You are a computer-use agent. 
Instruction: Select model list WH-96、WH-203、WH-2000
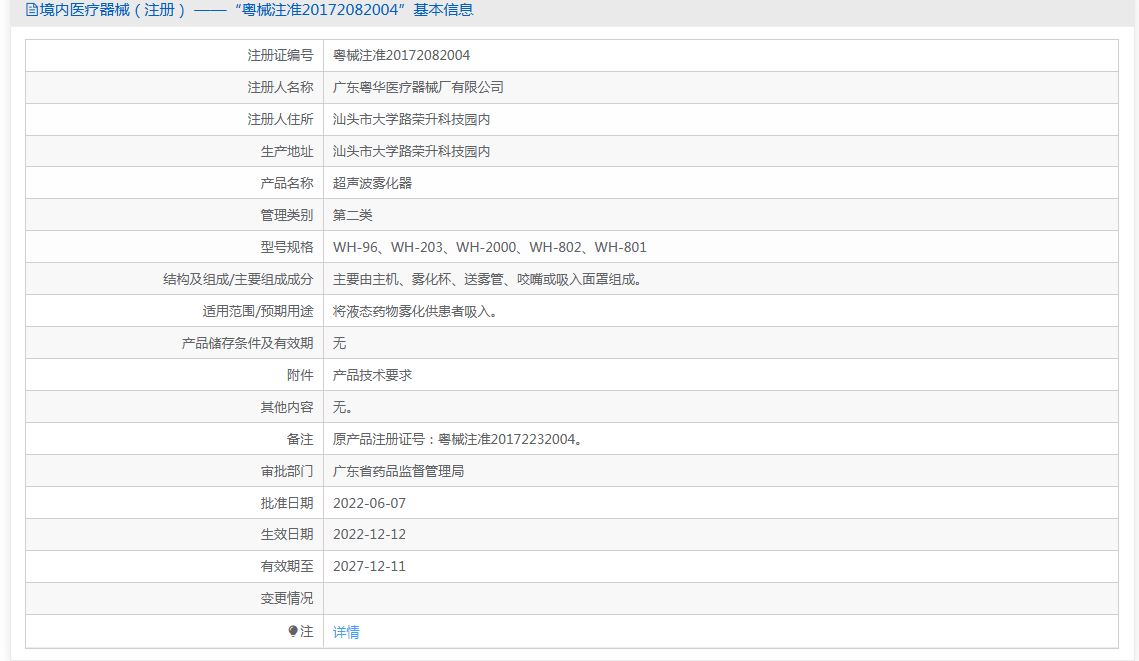click(x=490, y=247)
